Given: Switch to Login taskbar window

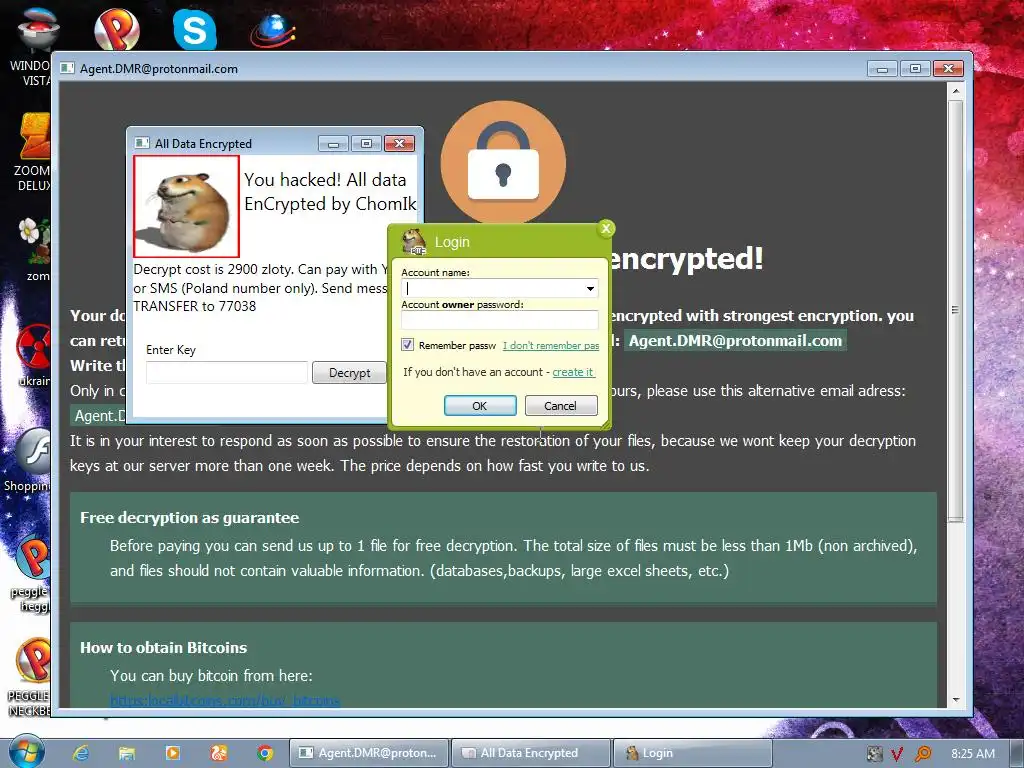Looking at the screenshot, I should click(x=692, y=753).
